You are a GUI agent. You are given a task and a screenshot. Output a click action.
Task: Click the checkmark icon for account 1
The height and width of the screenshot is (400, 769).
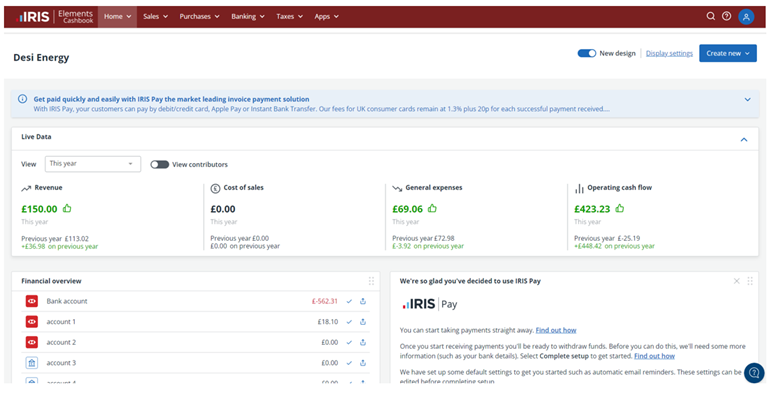click(x=349, y=322)
